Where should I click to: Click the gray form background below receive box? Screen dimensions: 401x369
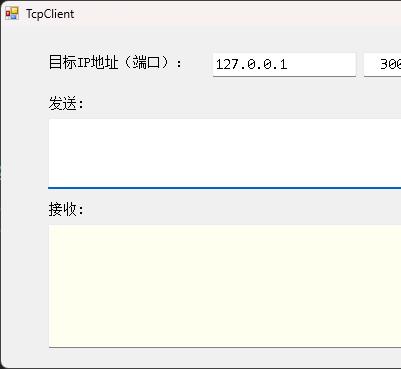[225, 357]
